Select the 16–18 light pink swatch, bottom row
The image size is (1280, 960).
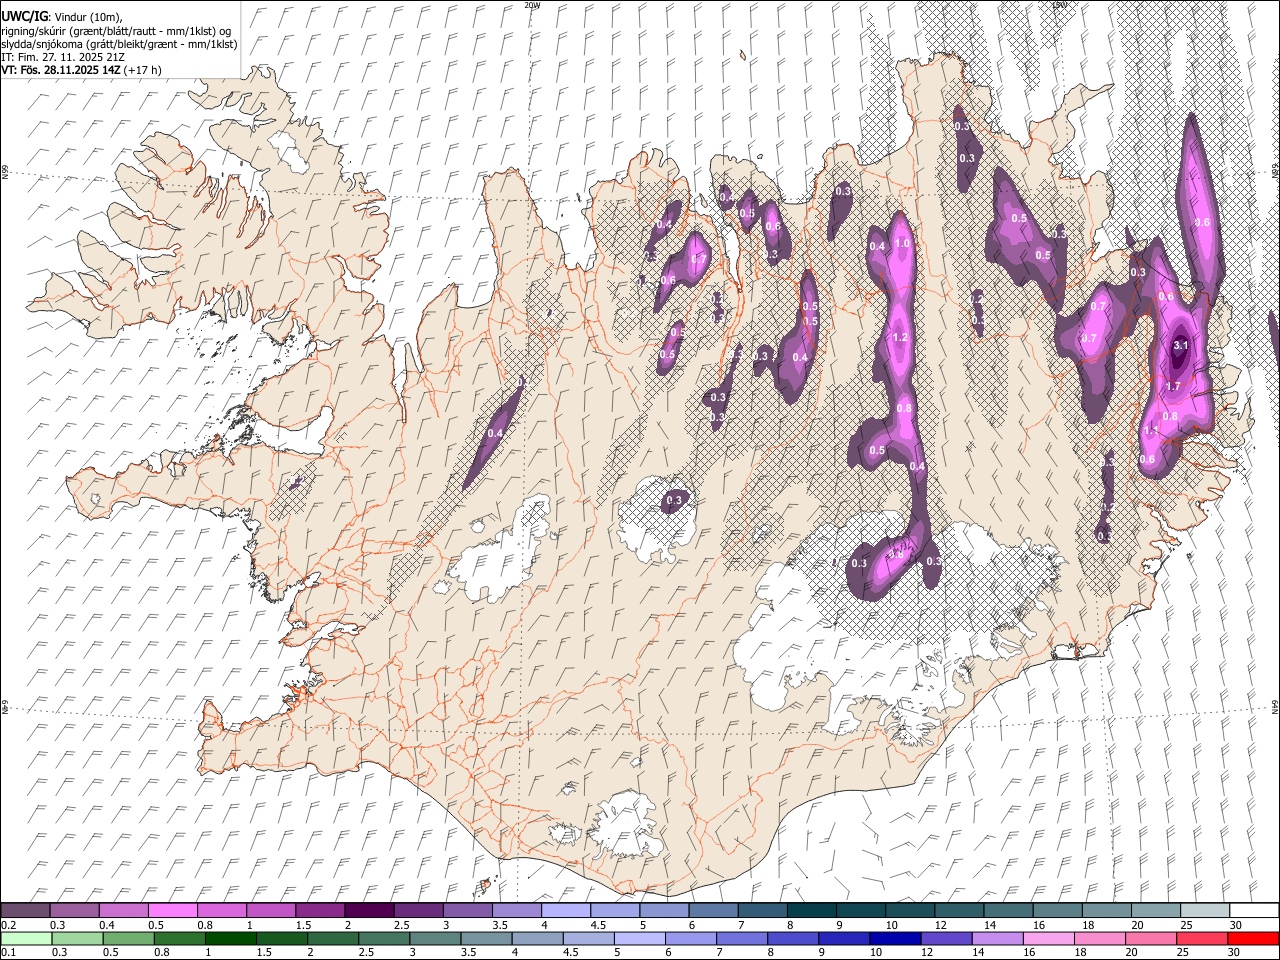click(x=1049, y=938)
